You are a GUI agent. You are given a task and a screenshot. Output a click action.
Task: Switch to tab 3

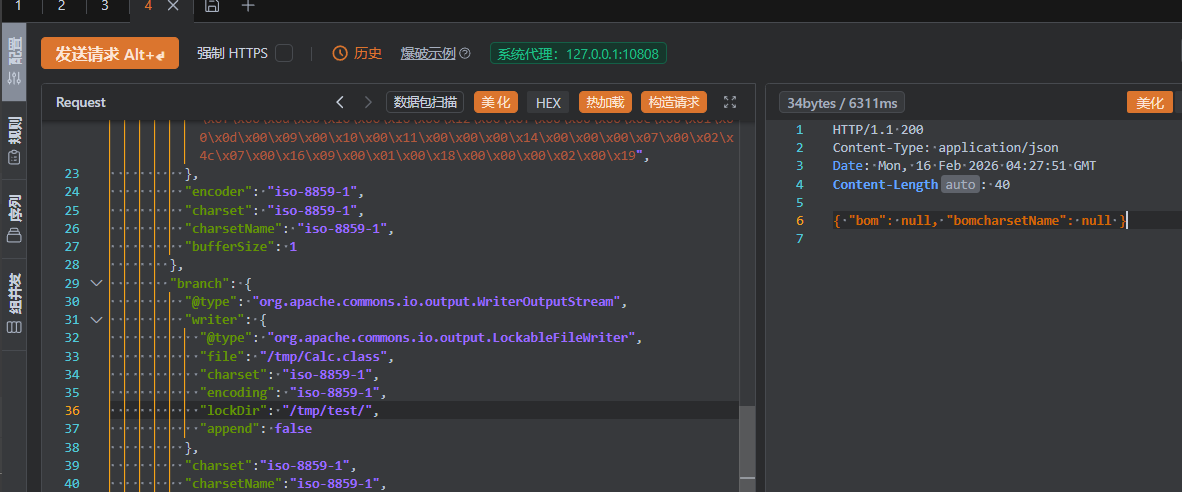pos(105,6)
